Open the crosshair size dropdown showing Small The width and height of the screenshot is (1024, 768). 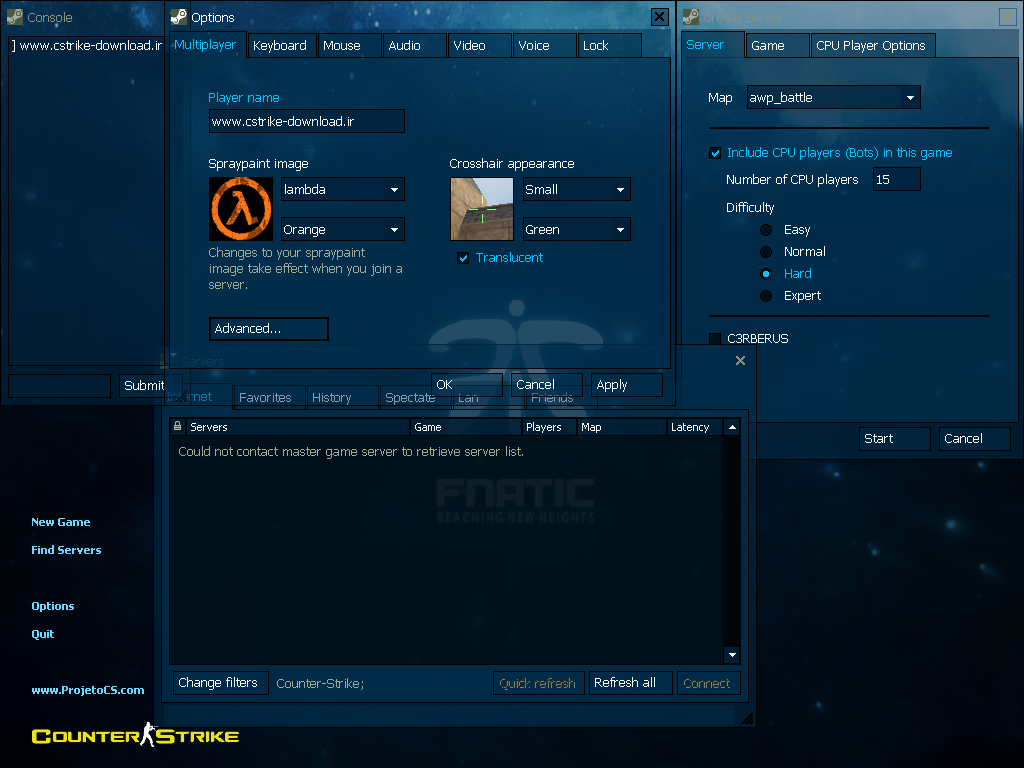coord(577,189)
